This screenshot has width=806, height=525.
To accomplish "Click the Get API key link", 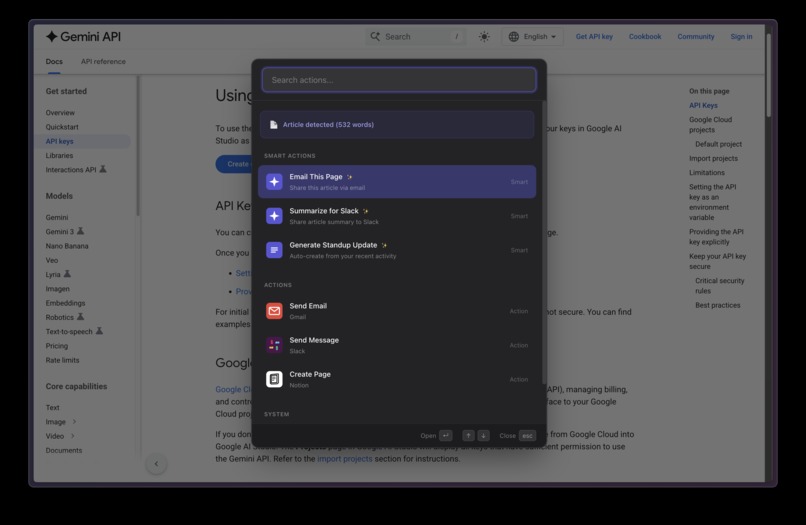I will pyautogui.click(x=594, y=37).
